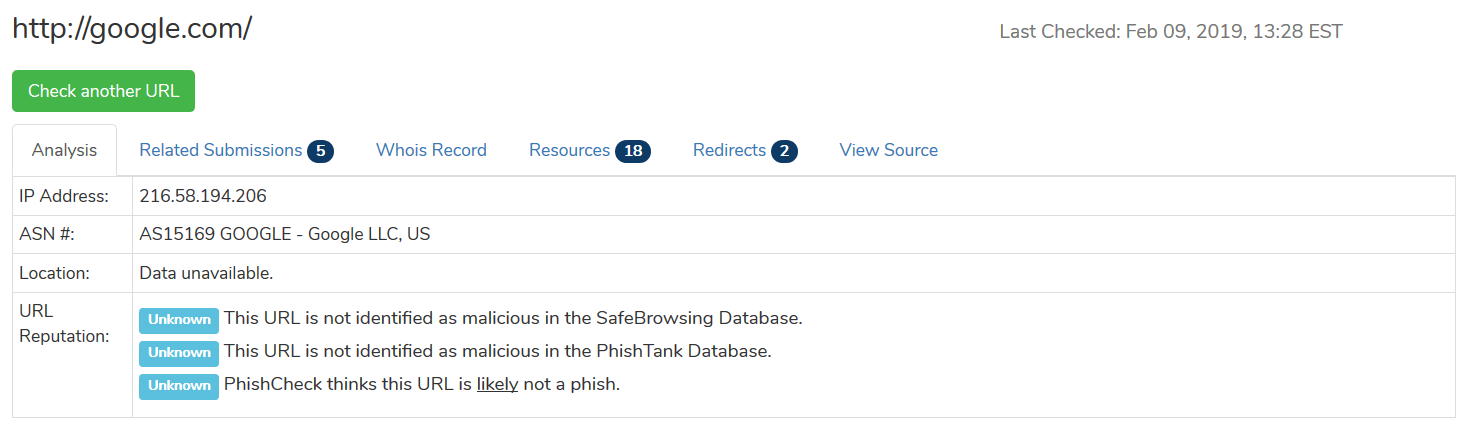Open the View Source tab
This screenshot has height=431, width=1468.
pos(888,150)
